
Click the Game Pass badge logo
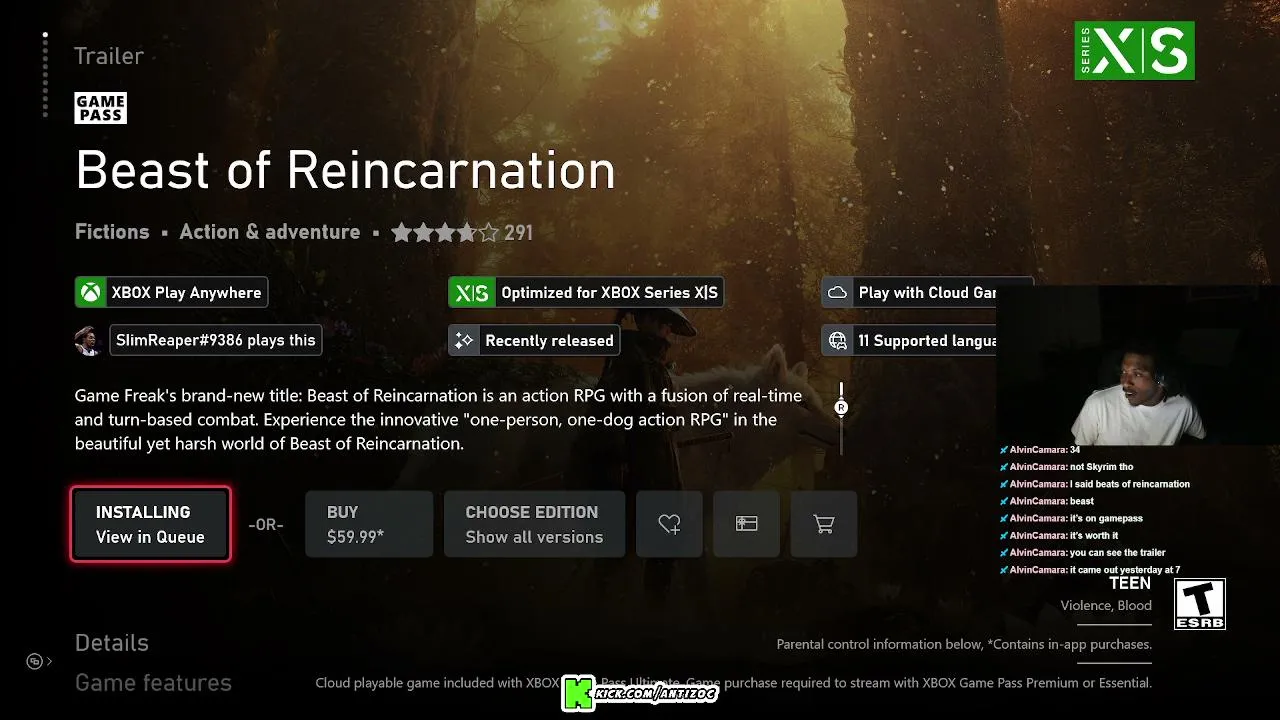tap(100, 108)
